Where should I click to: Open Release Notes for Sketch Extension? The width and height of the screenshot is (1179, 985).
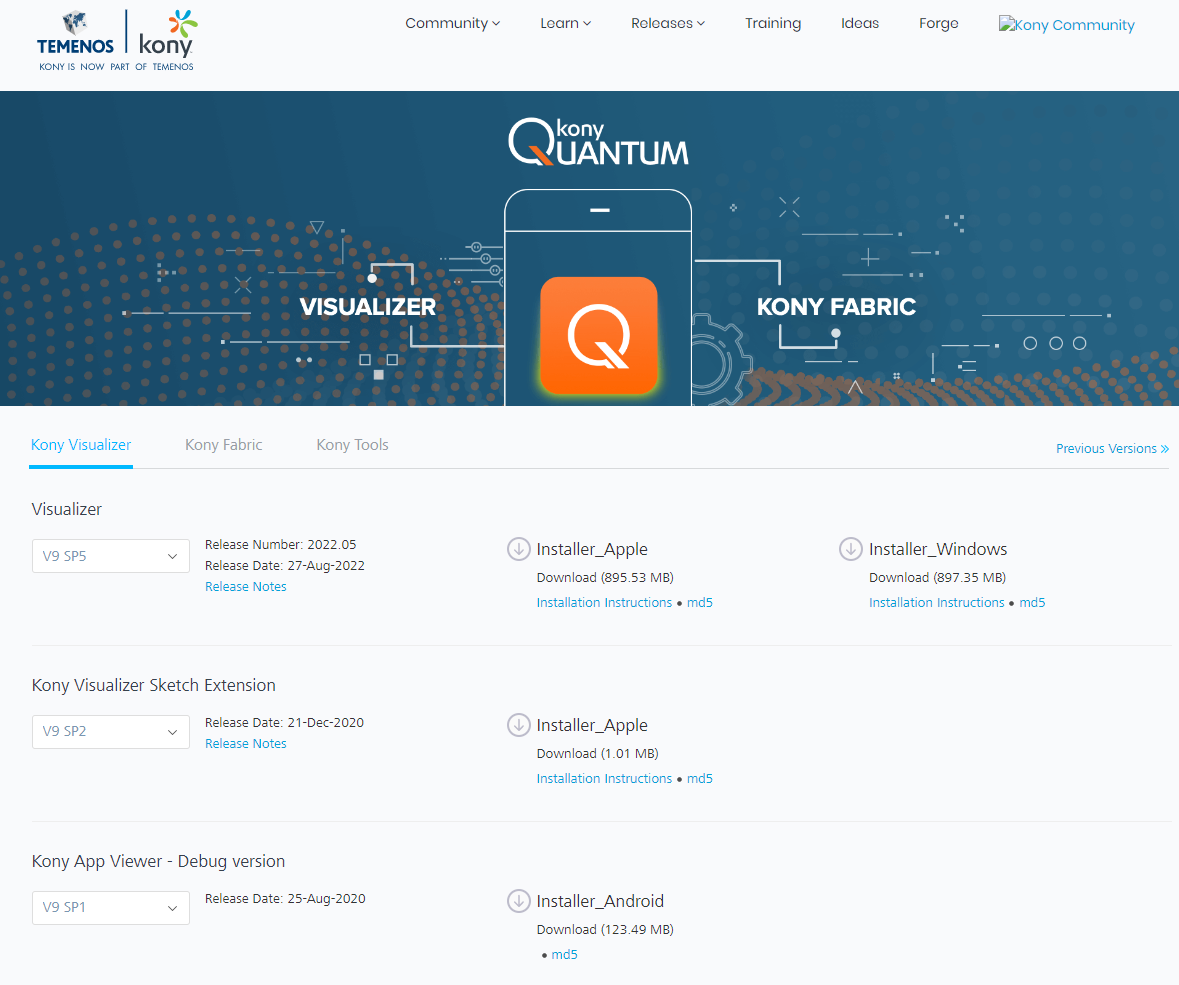pyautogui.click(x=246, y=744)
